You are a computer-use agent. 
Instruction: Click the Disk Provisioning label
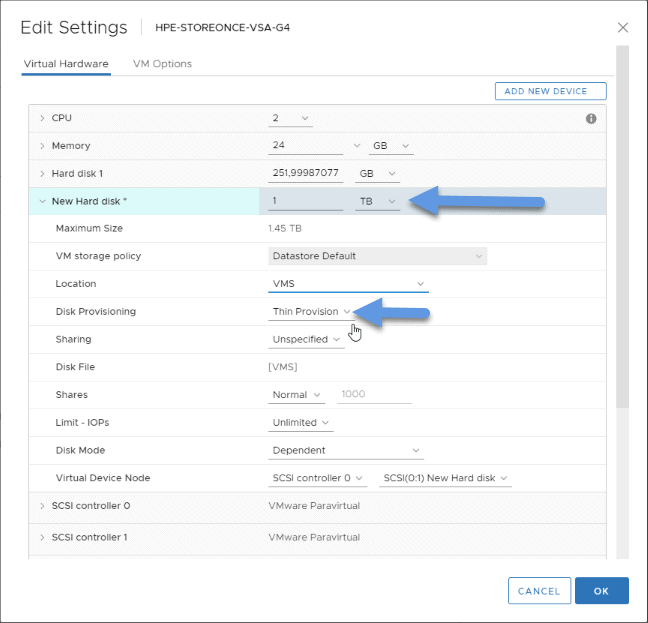click(95, 312)
